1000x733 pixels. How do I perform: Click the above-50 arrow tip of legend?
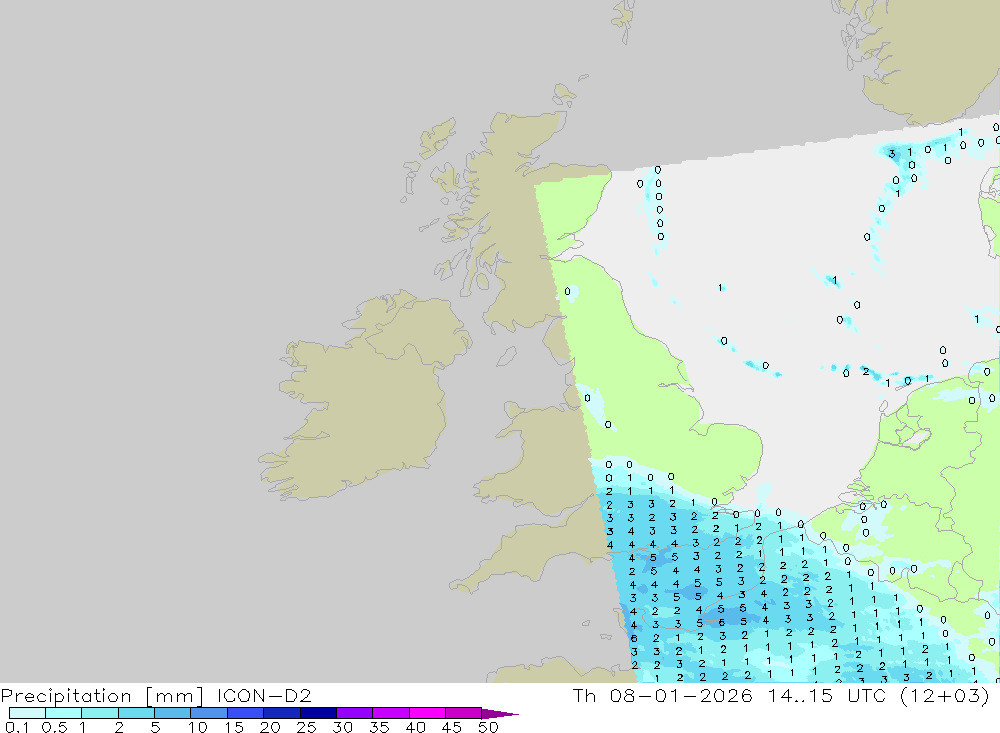499,714
